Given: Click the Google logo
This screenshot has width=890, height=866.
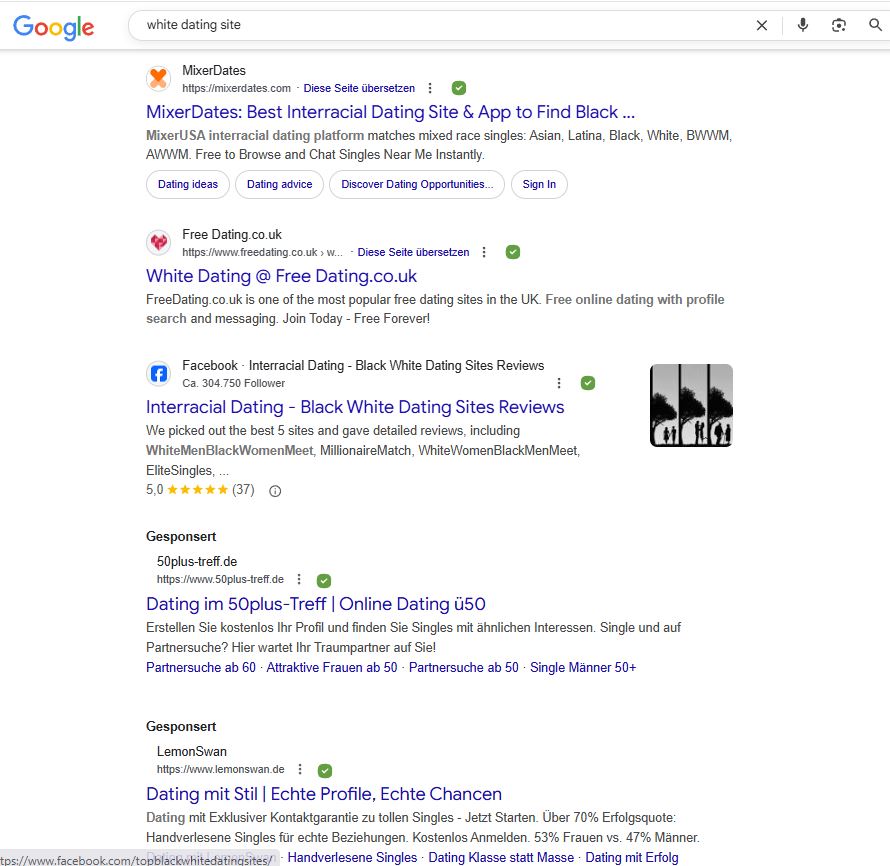Looking at the screenshot, I should [54, 26].
